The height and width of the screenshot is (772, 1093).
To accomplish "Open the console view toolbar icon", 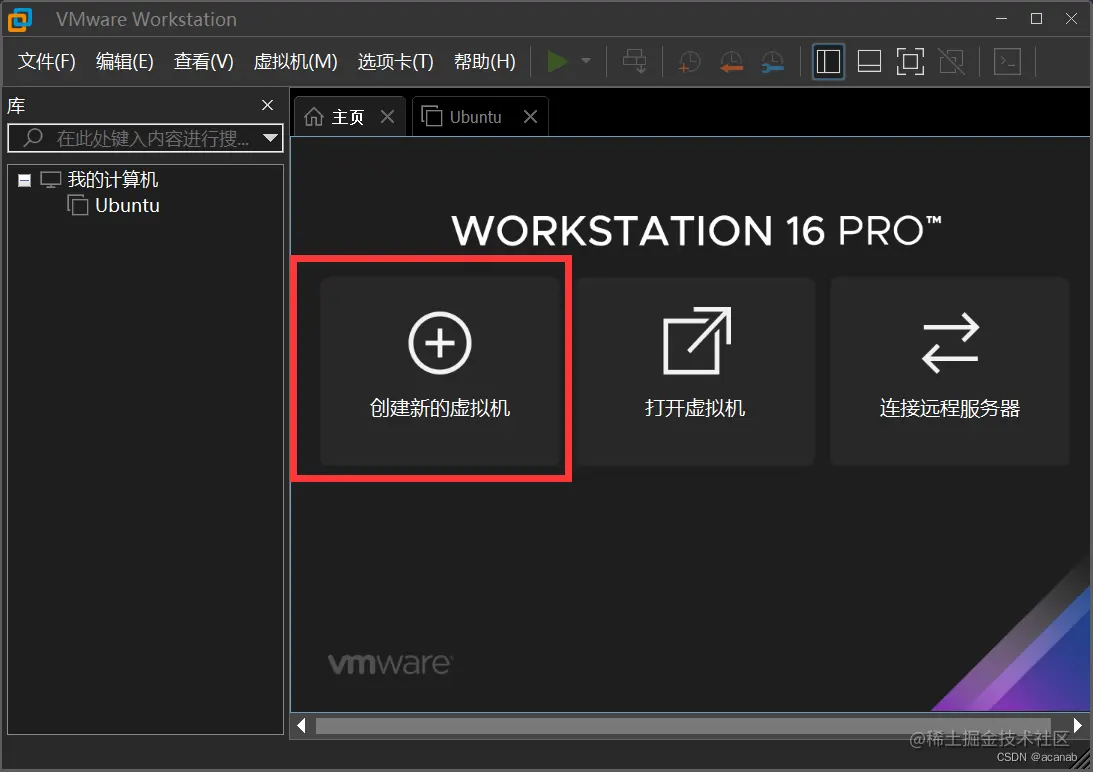I will point(1007,61).
